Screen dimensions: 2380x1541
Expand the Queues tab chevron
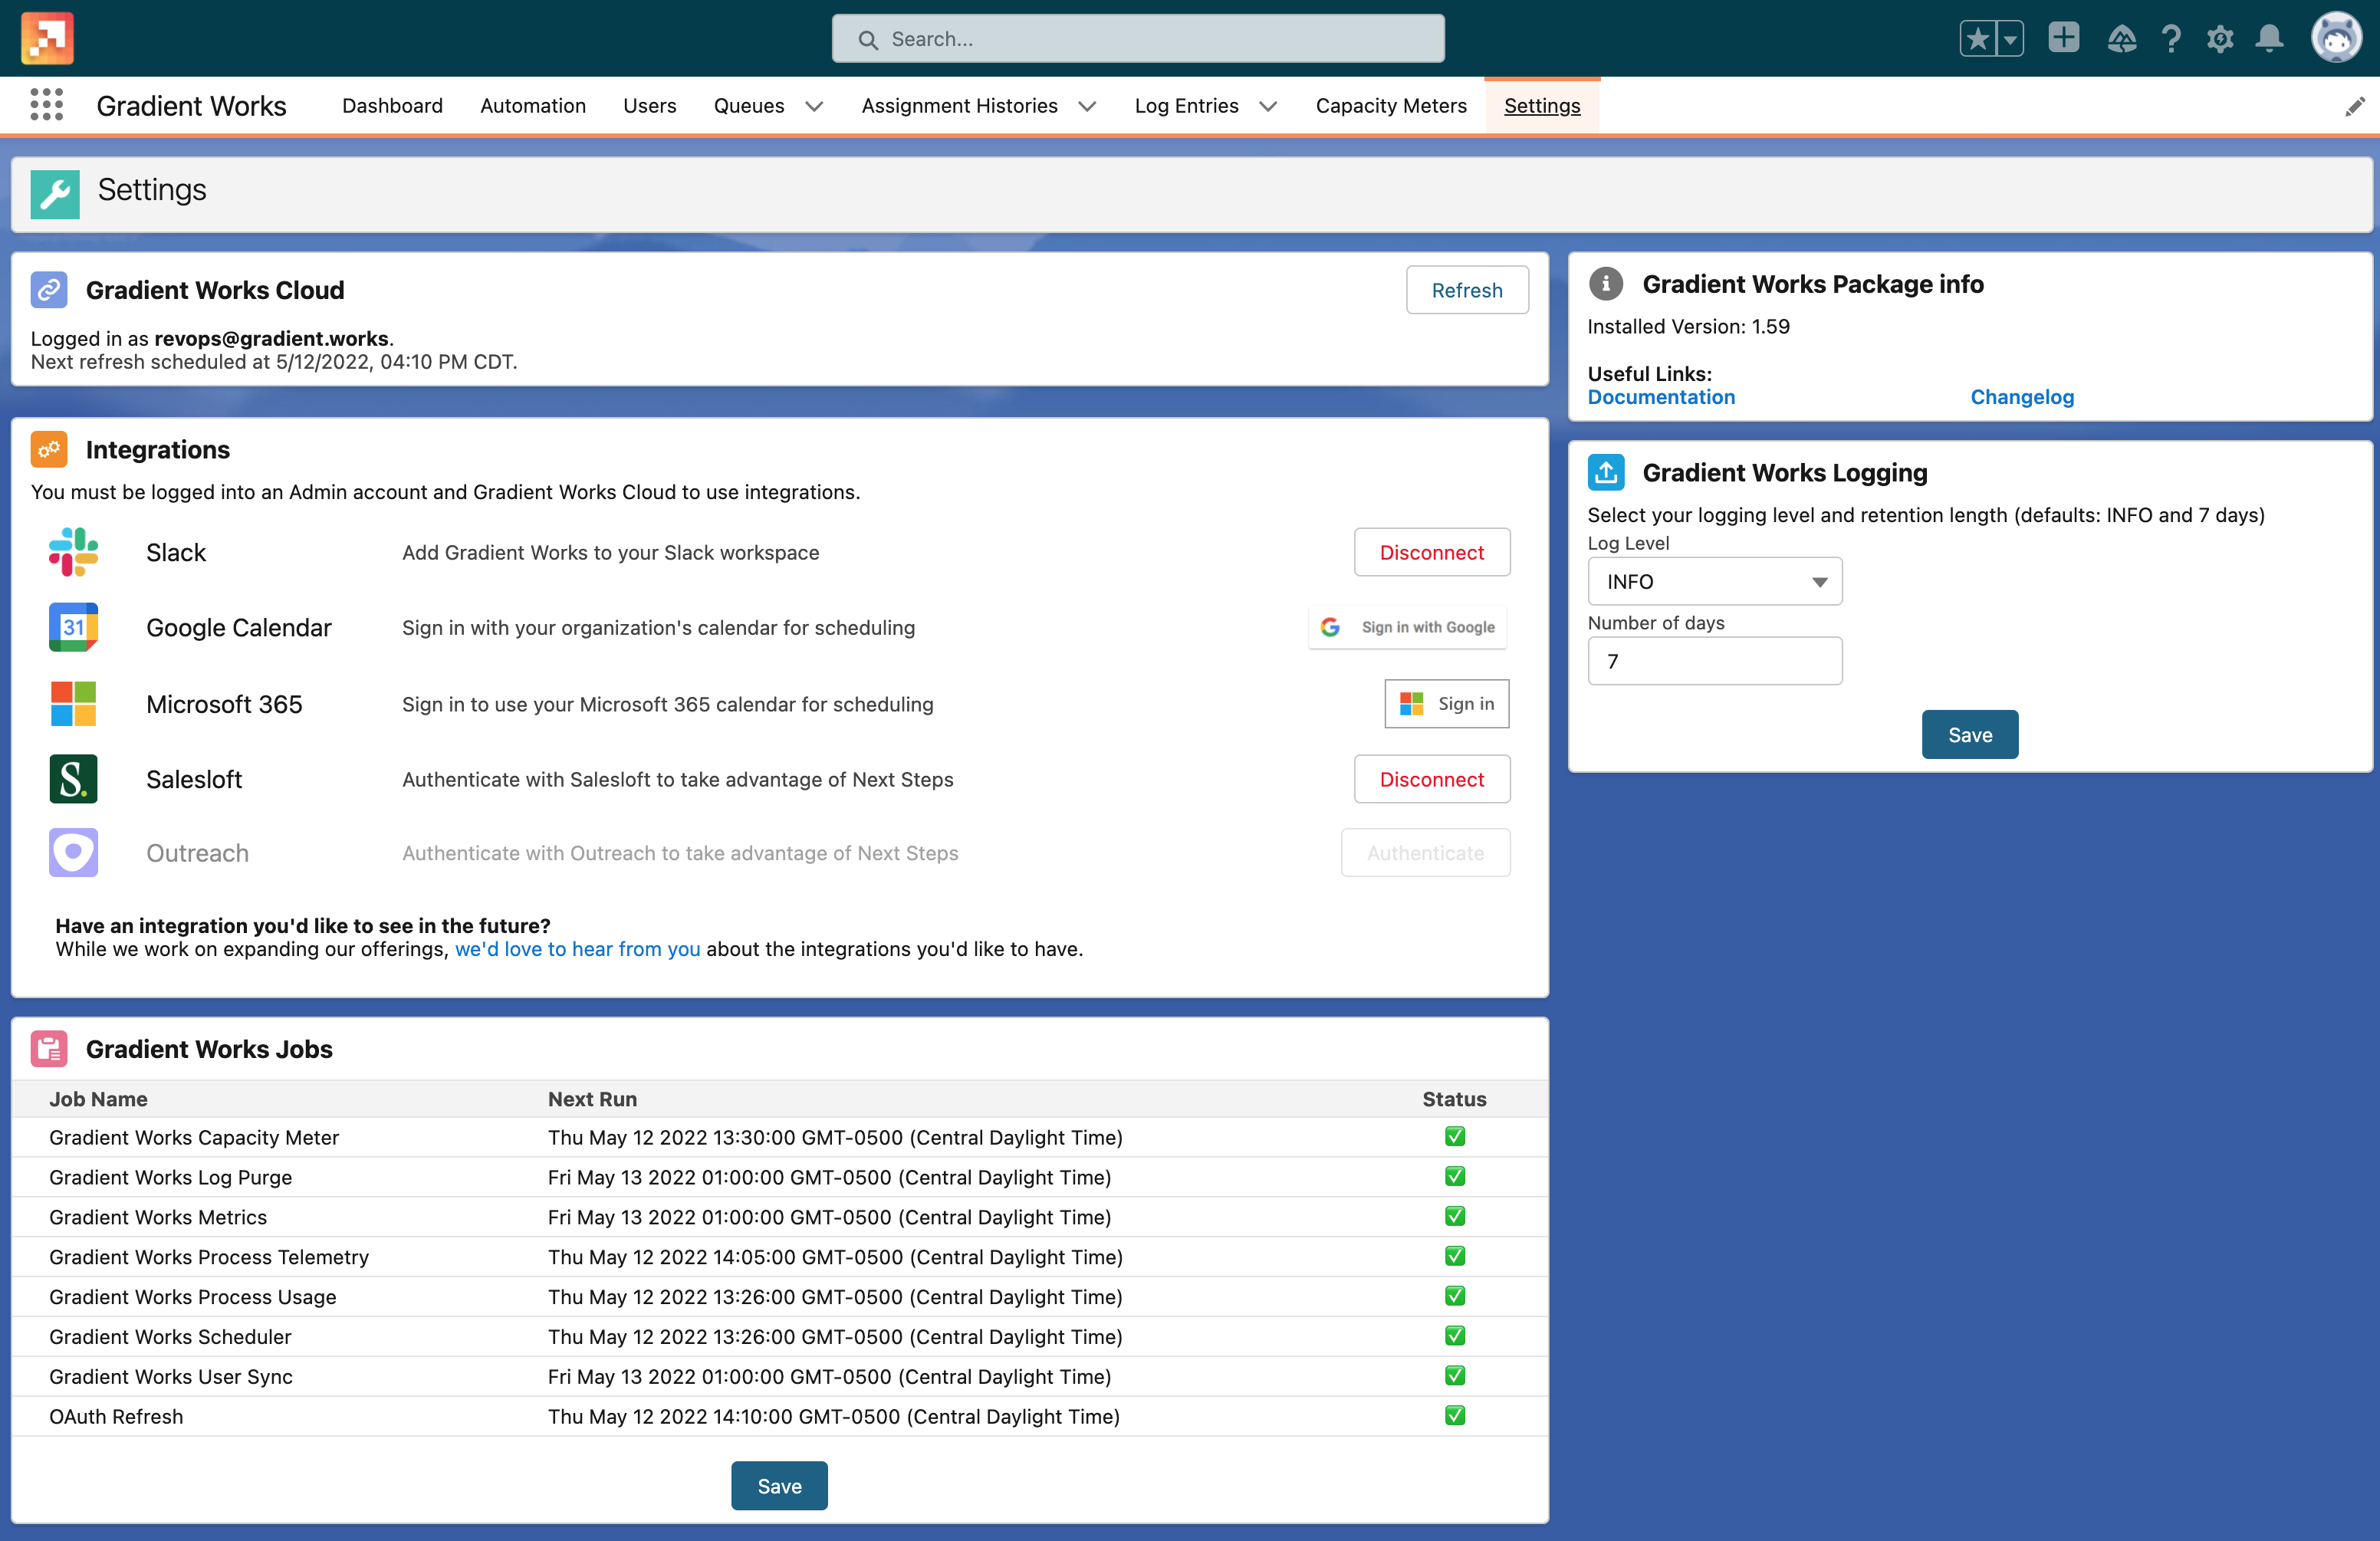click(x=814, y=106)
